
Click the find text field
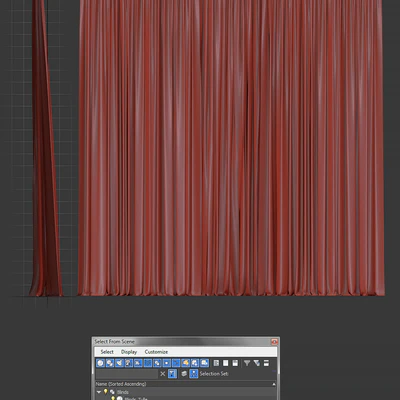point(127,374)
